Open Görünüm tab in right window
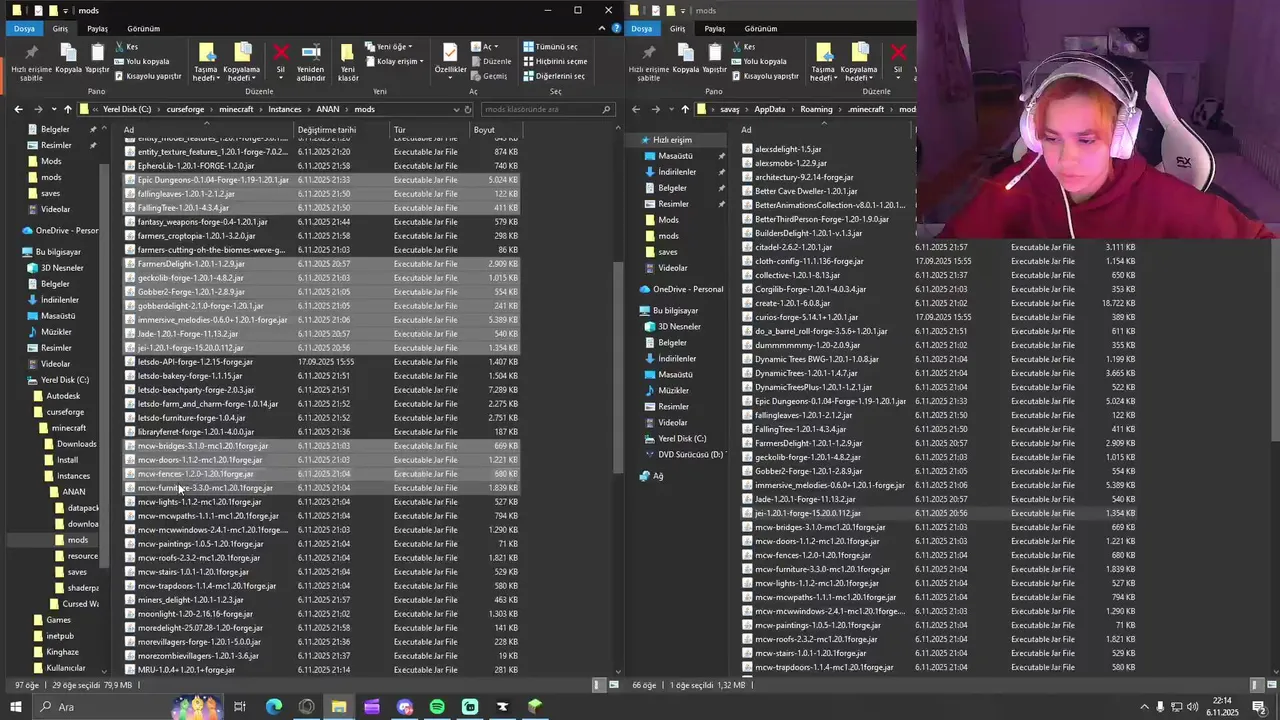The image size is (1280, 720). pyautogui.click(x=761, y=28)
